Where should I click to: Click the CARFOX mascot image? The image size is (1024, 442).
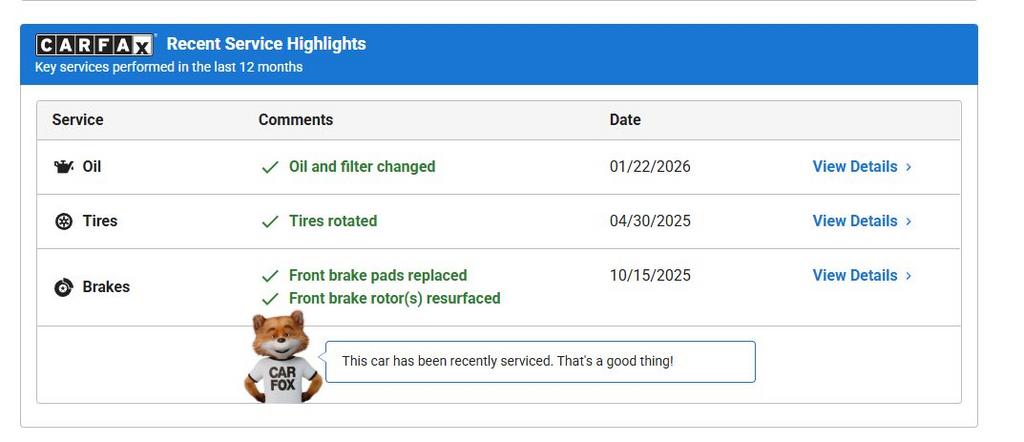pos(282,358)
